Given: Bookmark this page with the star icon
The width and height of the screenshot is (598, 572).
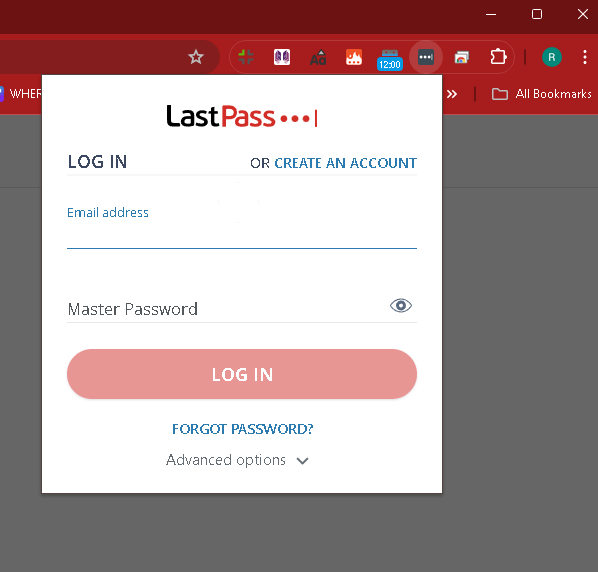Looking at the screenshot, I should [196, 57].
